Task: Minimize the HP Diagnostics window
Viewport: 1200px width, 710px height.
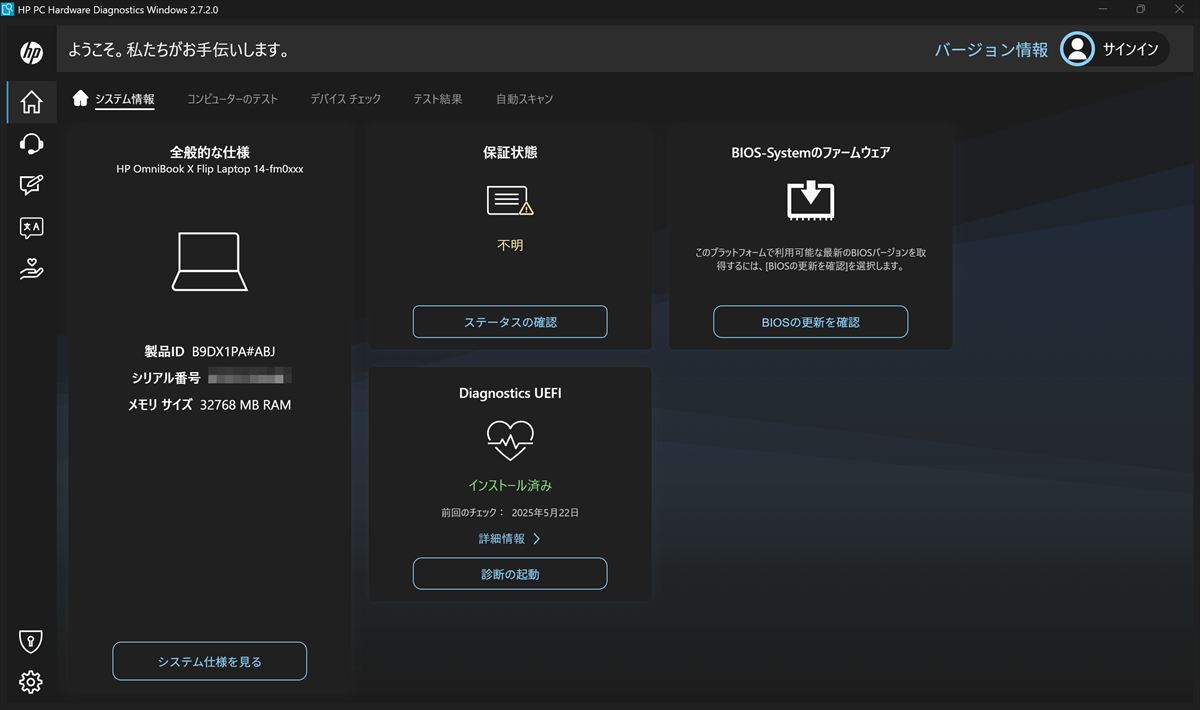Action: click(1103, 9)
